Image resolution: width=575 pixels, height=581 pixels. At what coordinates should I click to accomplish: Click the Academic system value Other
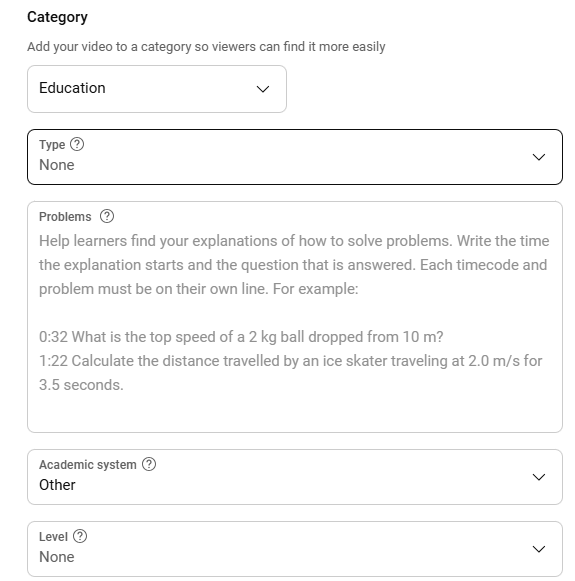(x=57, y=485)
